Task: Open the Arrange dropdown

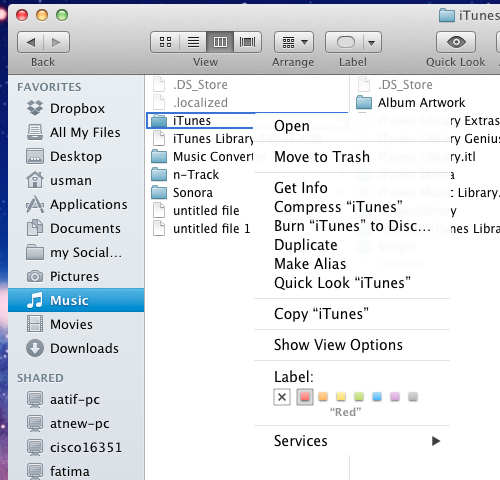Action: [x=294, y=42]
